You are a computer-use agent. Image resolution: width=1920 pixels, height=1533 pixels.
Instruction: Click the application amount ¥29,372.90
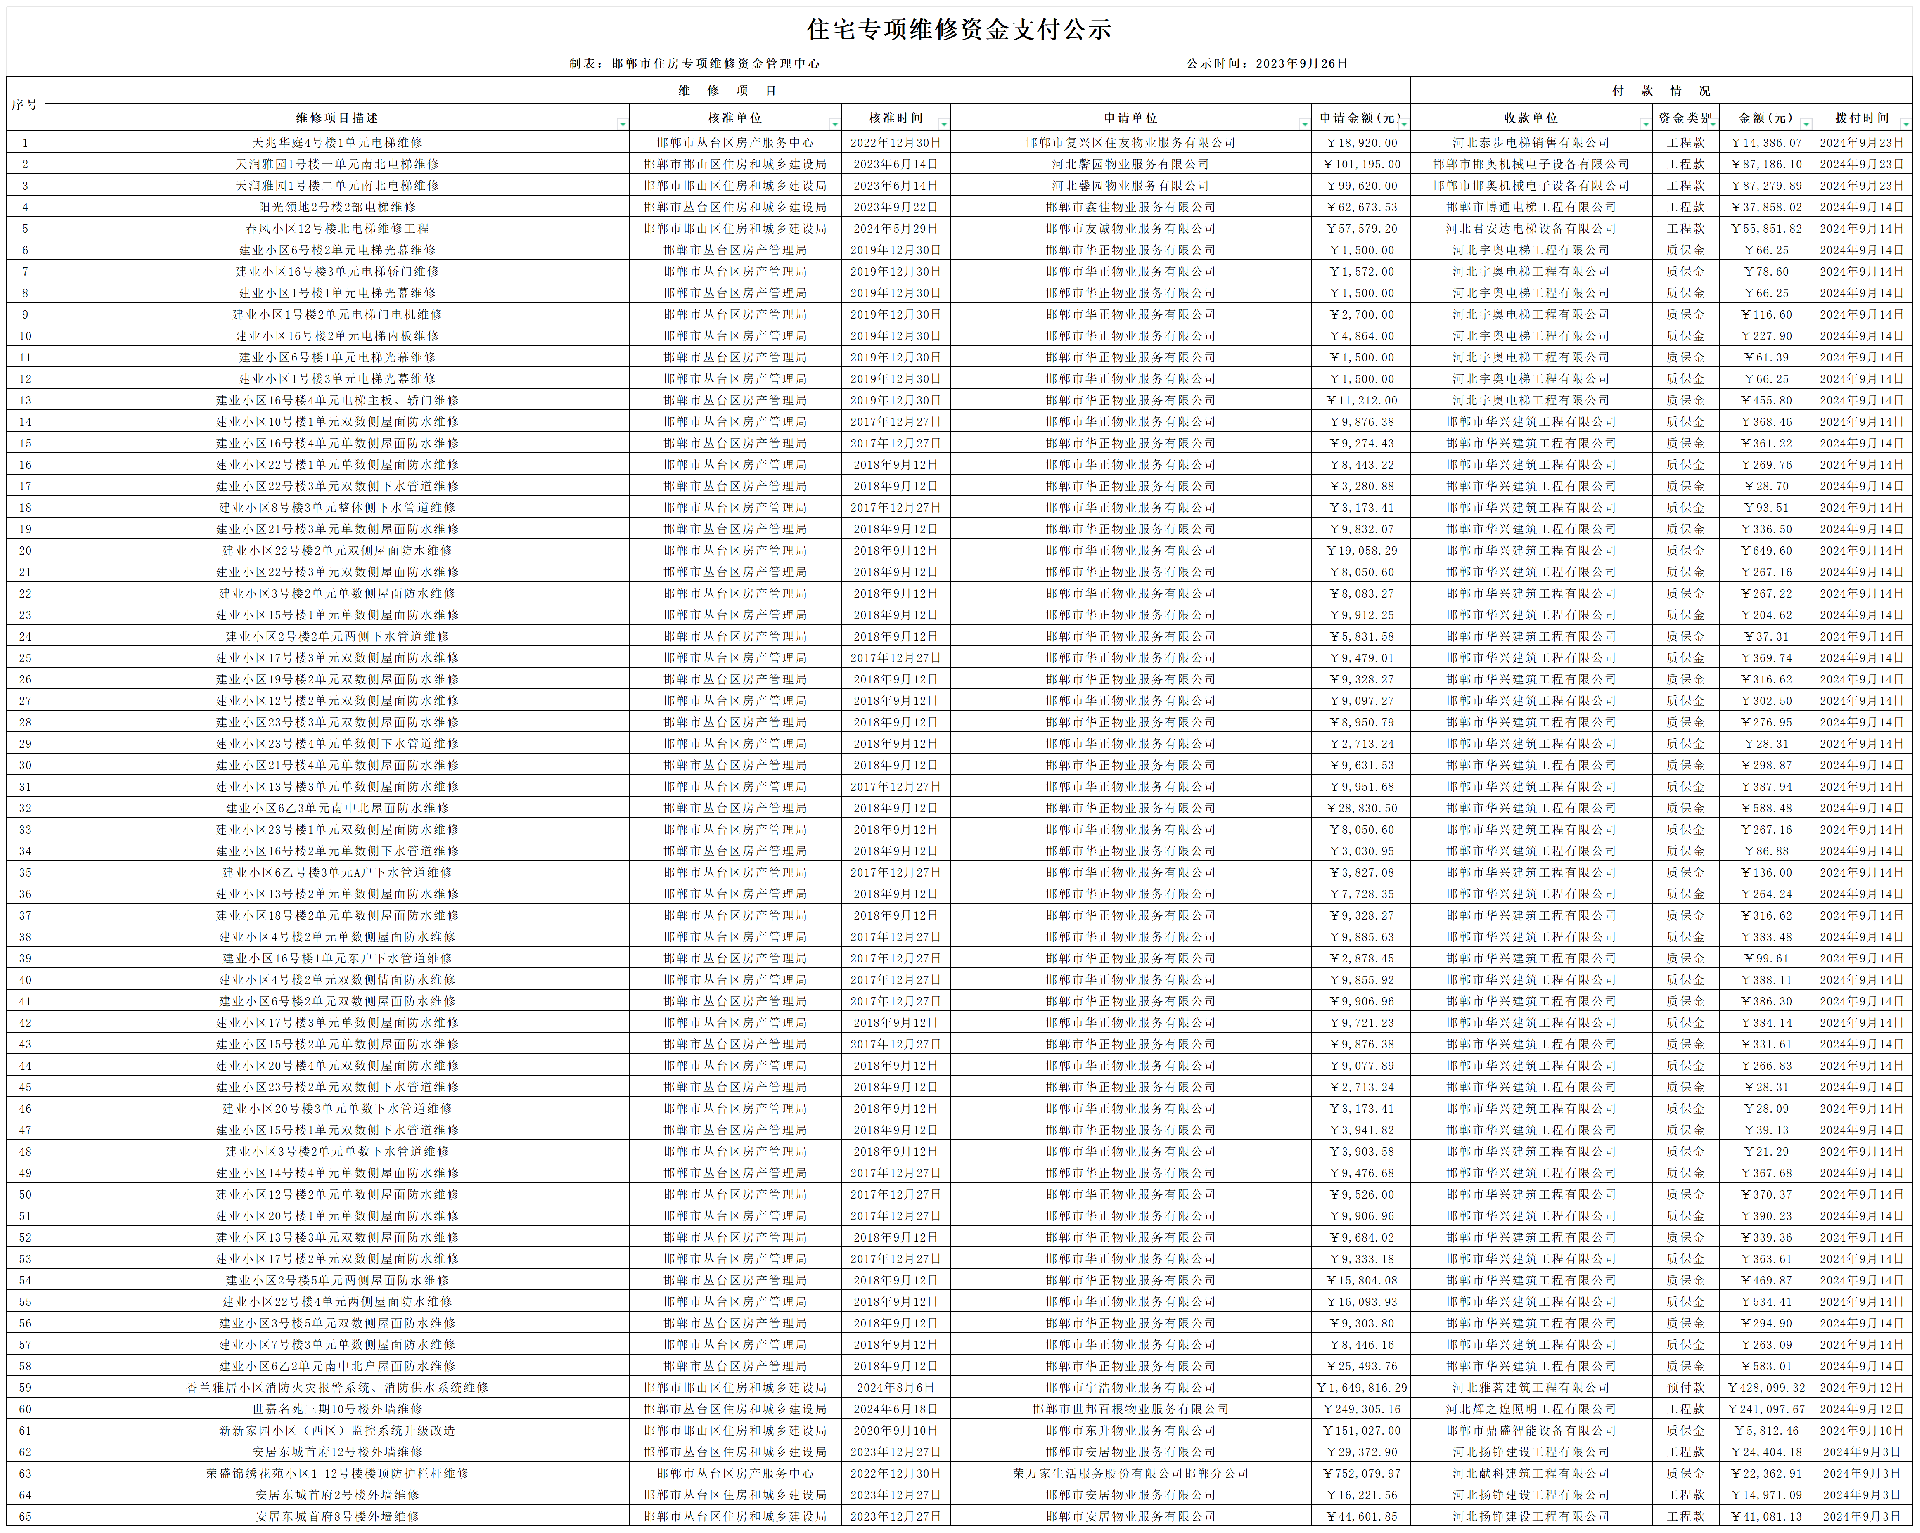(1361, 1452)
